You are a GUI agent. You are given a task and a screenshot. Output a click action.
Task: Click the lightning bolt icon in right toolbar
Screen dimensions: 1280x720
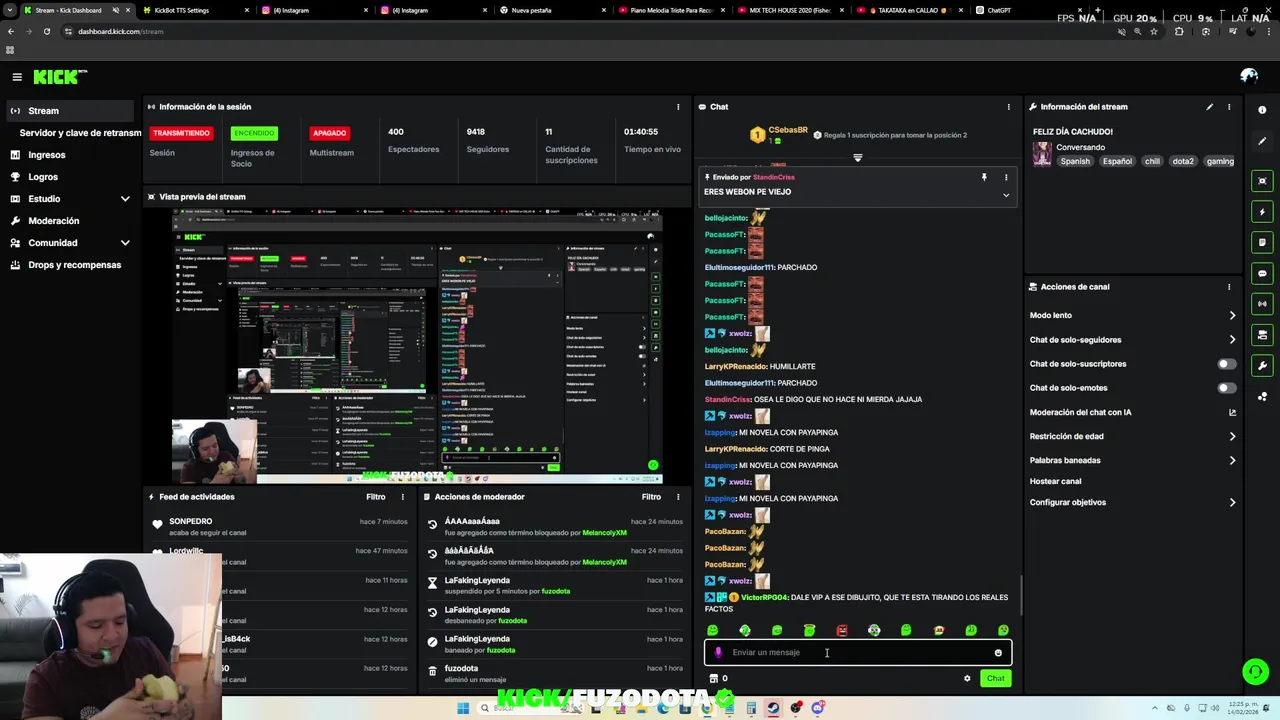pos(1262,212)
